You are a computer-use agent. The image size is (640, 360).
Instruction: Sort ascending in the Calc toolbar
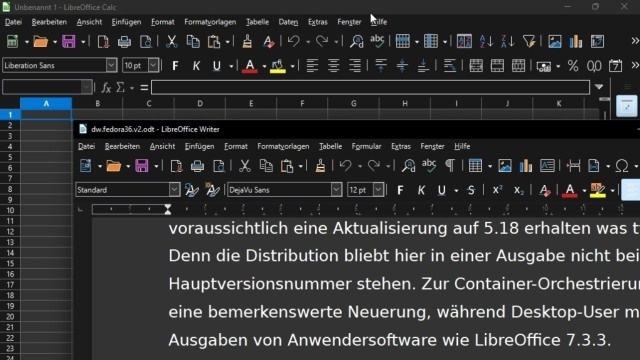point(486,41)
